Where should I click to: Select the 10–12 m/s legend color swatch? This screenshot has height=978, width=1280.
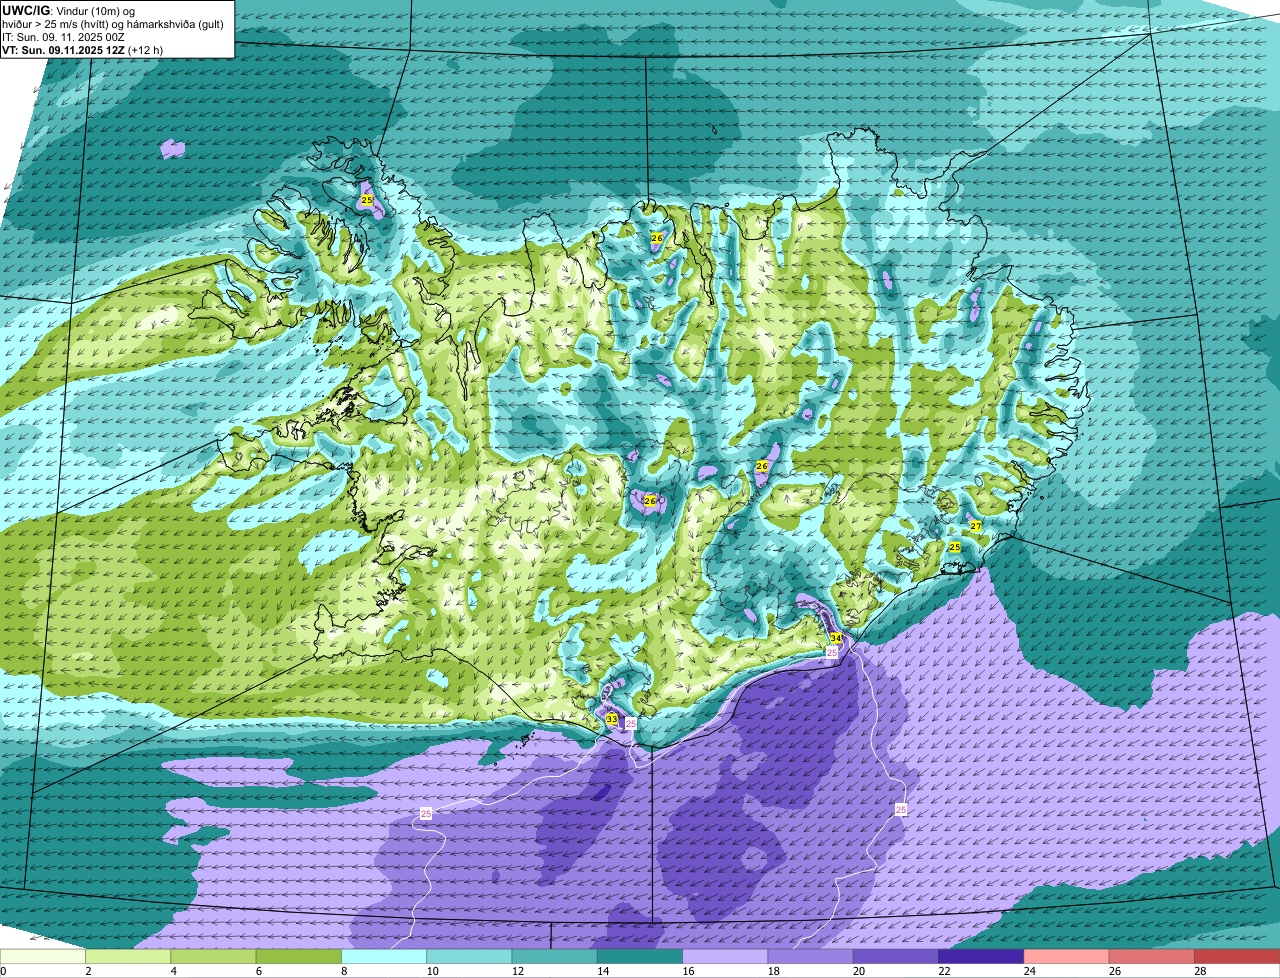pos(469,956)
